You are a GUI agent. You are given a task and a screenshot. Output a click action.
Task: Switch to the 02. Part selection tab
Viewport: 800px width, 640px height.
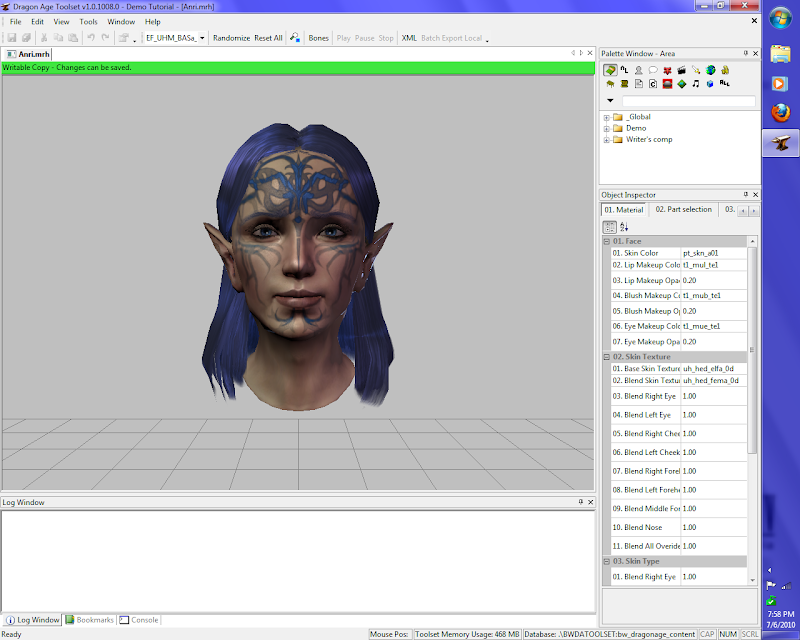[683, 209]
